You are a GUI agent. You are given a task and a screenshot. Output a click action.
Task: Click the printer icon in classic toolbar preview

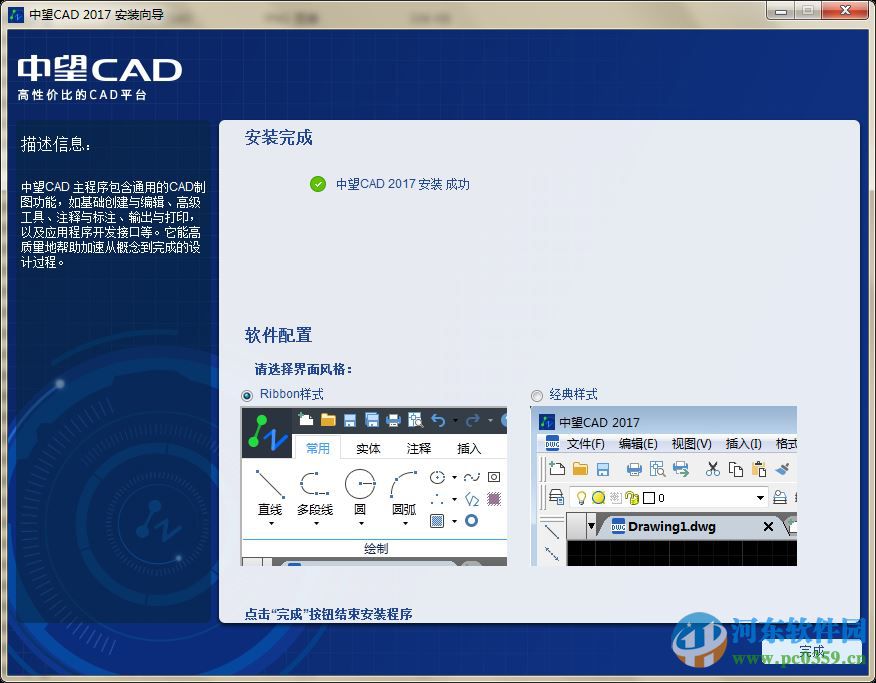633,469
